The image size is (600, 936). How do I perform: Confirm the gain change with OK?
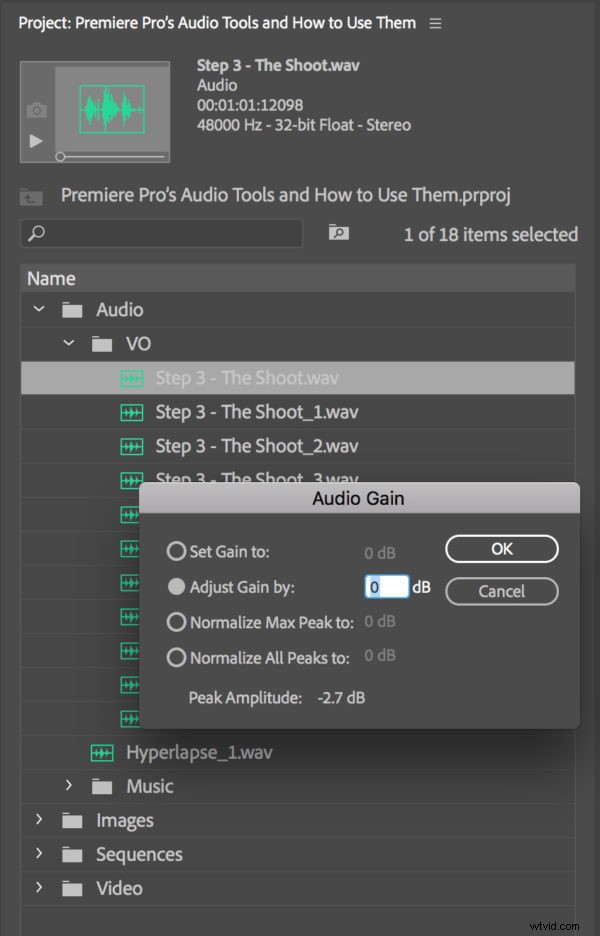[x=501, y=548]
